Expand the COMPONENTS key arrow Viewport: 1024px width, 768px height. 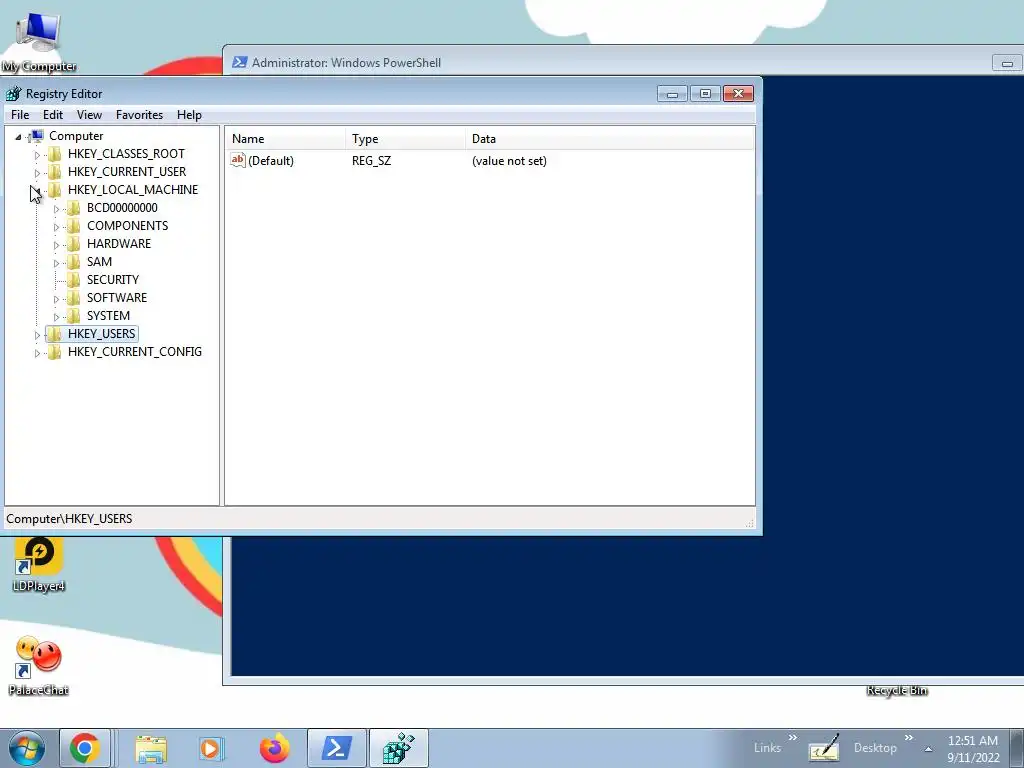pyautogui.click(x=56, y=227)
